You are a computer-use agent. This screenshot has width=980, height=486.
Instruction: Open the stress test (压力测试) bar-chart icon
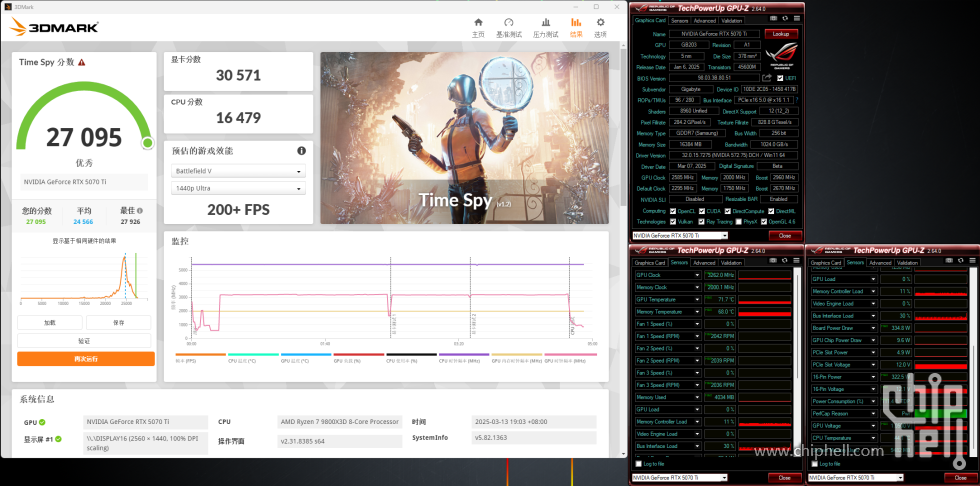(546, 22)
